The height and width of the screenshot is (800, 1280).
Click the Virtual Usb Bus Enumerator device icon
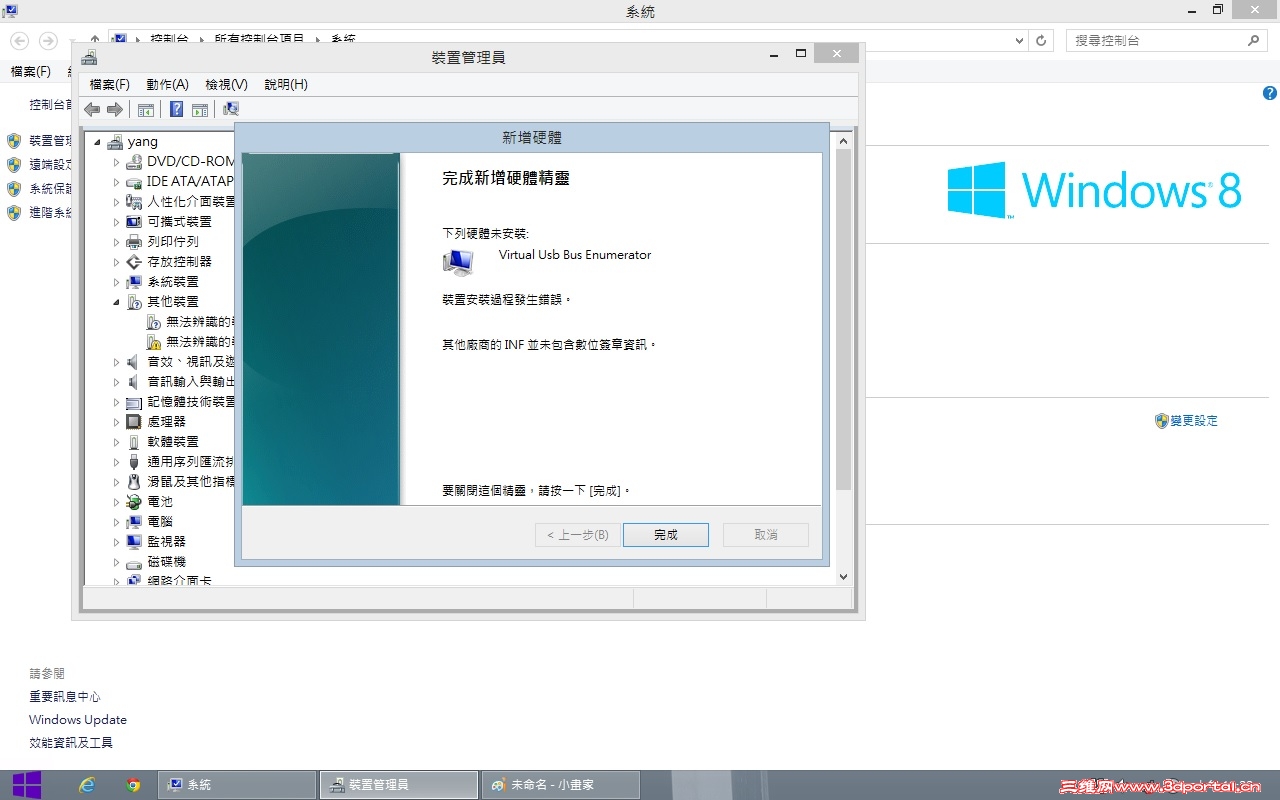click(x=458, y=262)
